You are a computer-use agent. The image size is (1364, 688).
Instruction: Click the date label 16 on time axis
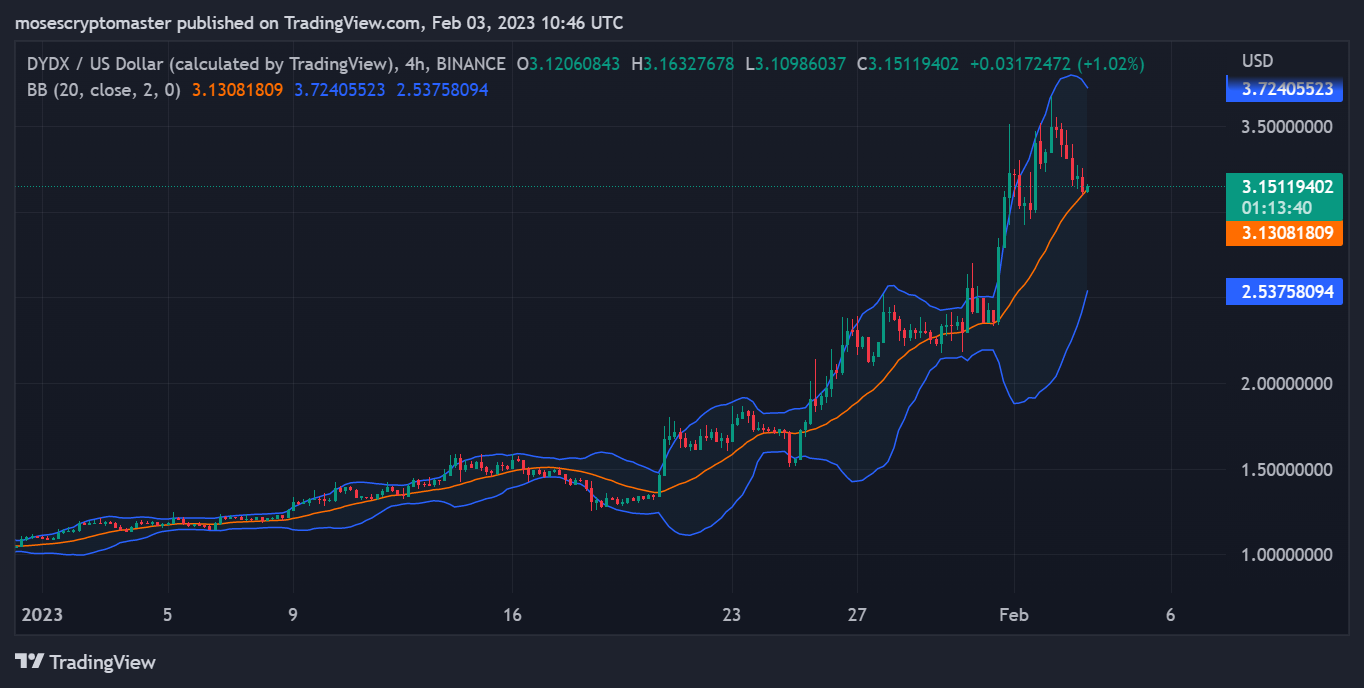coord(512,615)
